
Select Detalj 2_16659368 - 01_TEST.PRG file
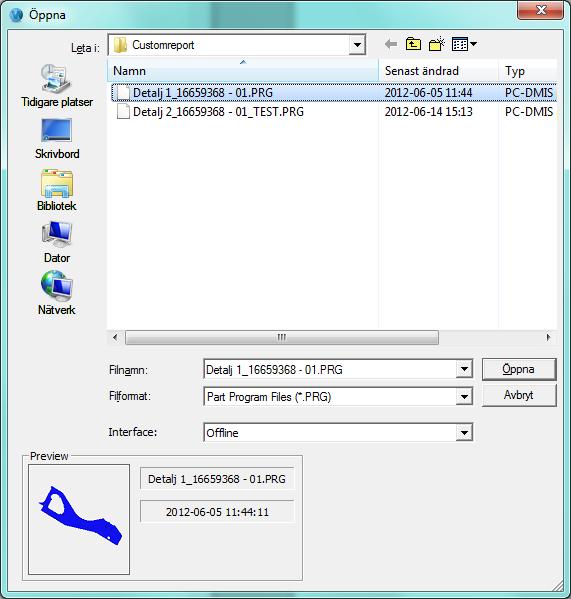(x=218, y=112)
